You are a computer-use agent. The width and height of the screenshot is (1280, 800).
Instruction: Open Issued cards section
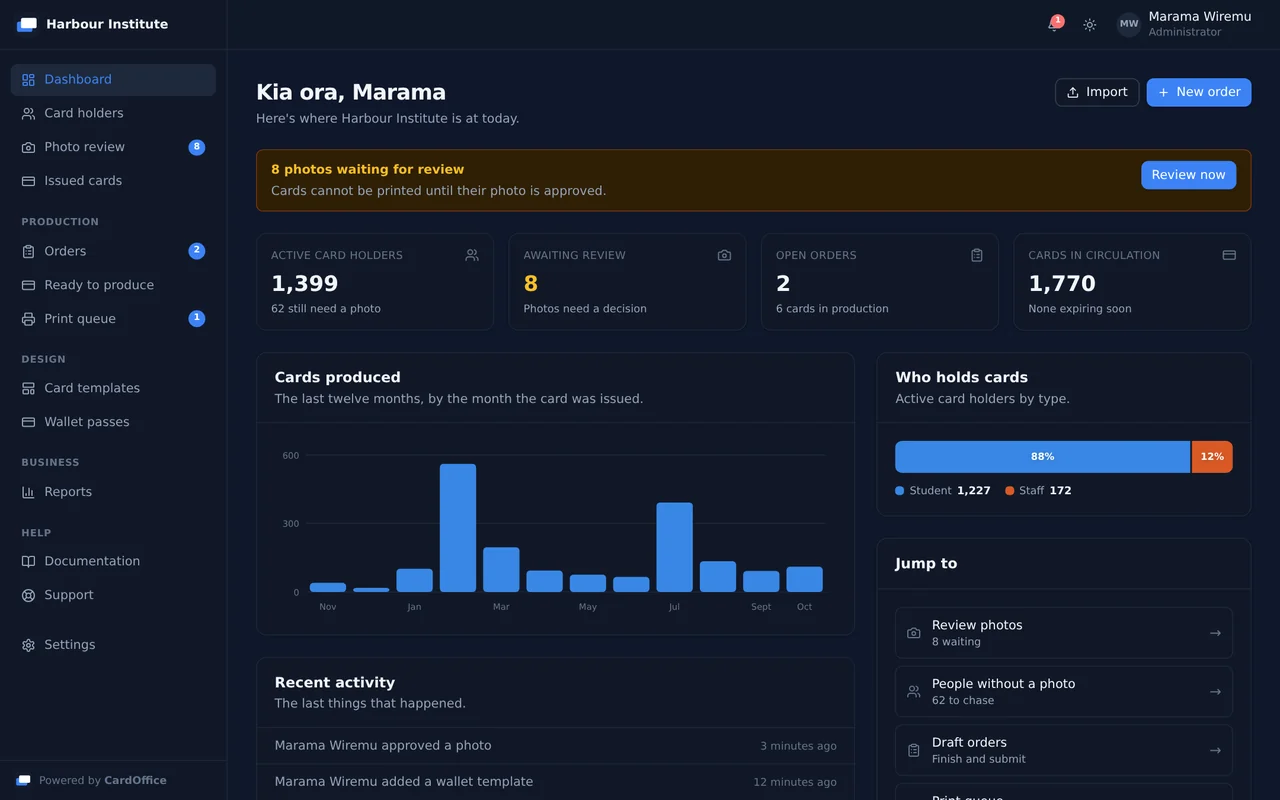(x=113, y=181)
